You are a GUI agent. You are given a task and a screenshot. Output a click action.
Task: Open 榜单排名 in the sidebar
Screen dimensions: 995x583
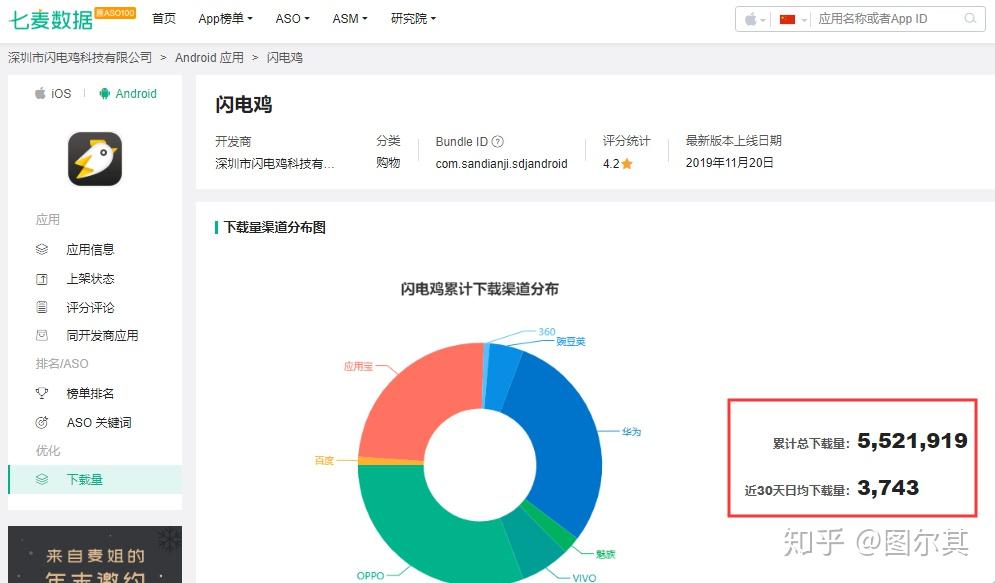pos(90,393)
